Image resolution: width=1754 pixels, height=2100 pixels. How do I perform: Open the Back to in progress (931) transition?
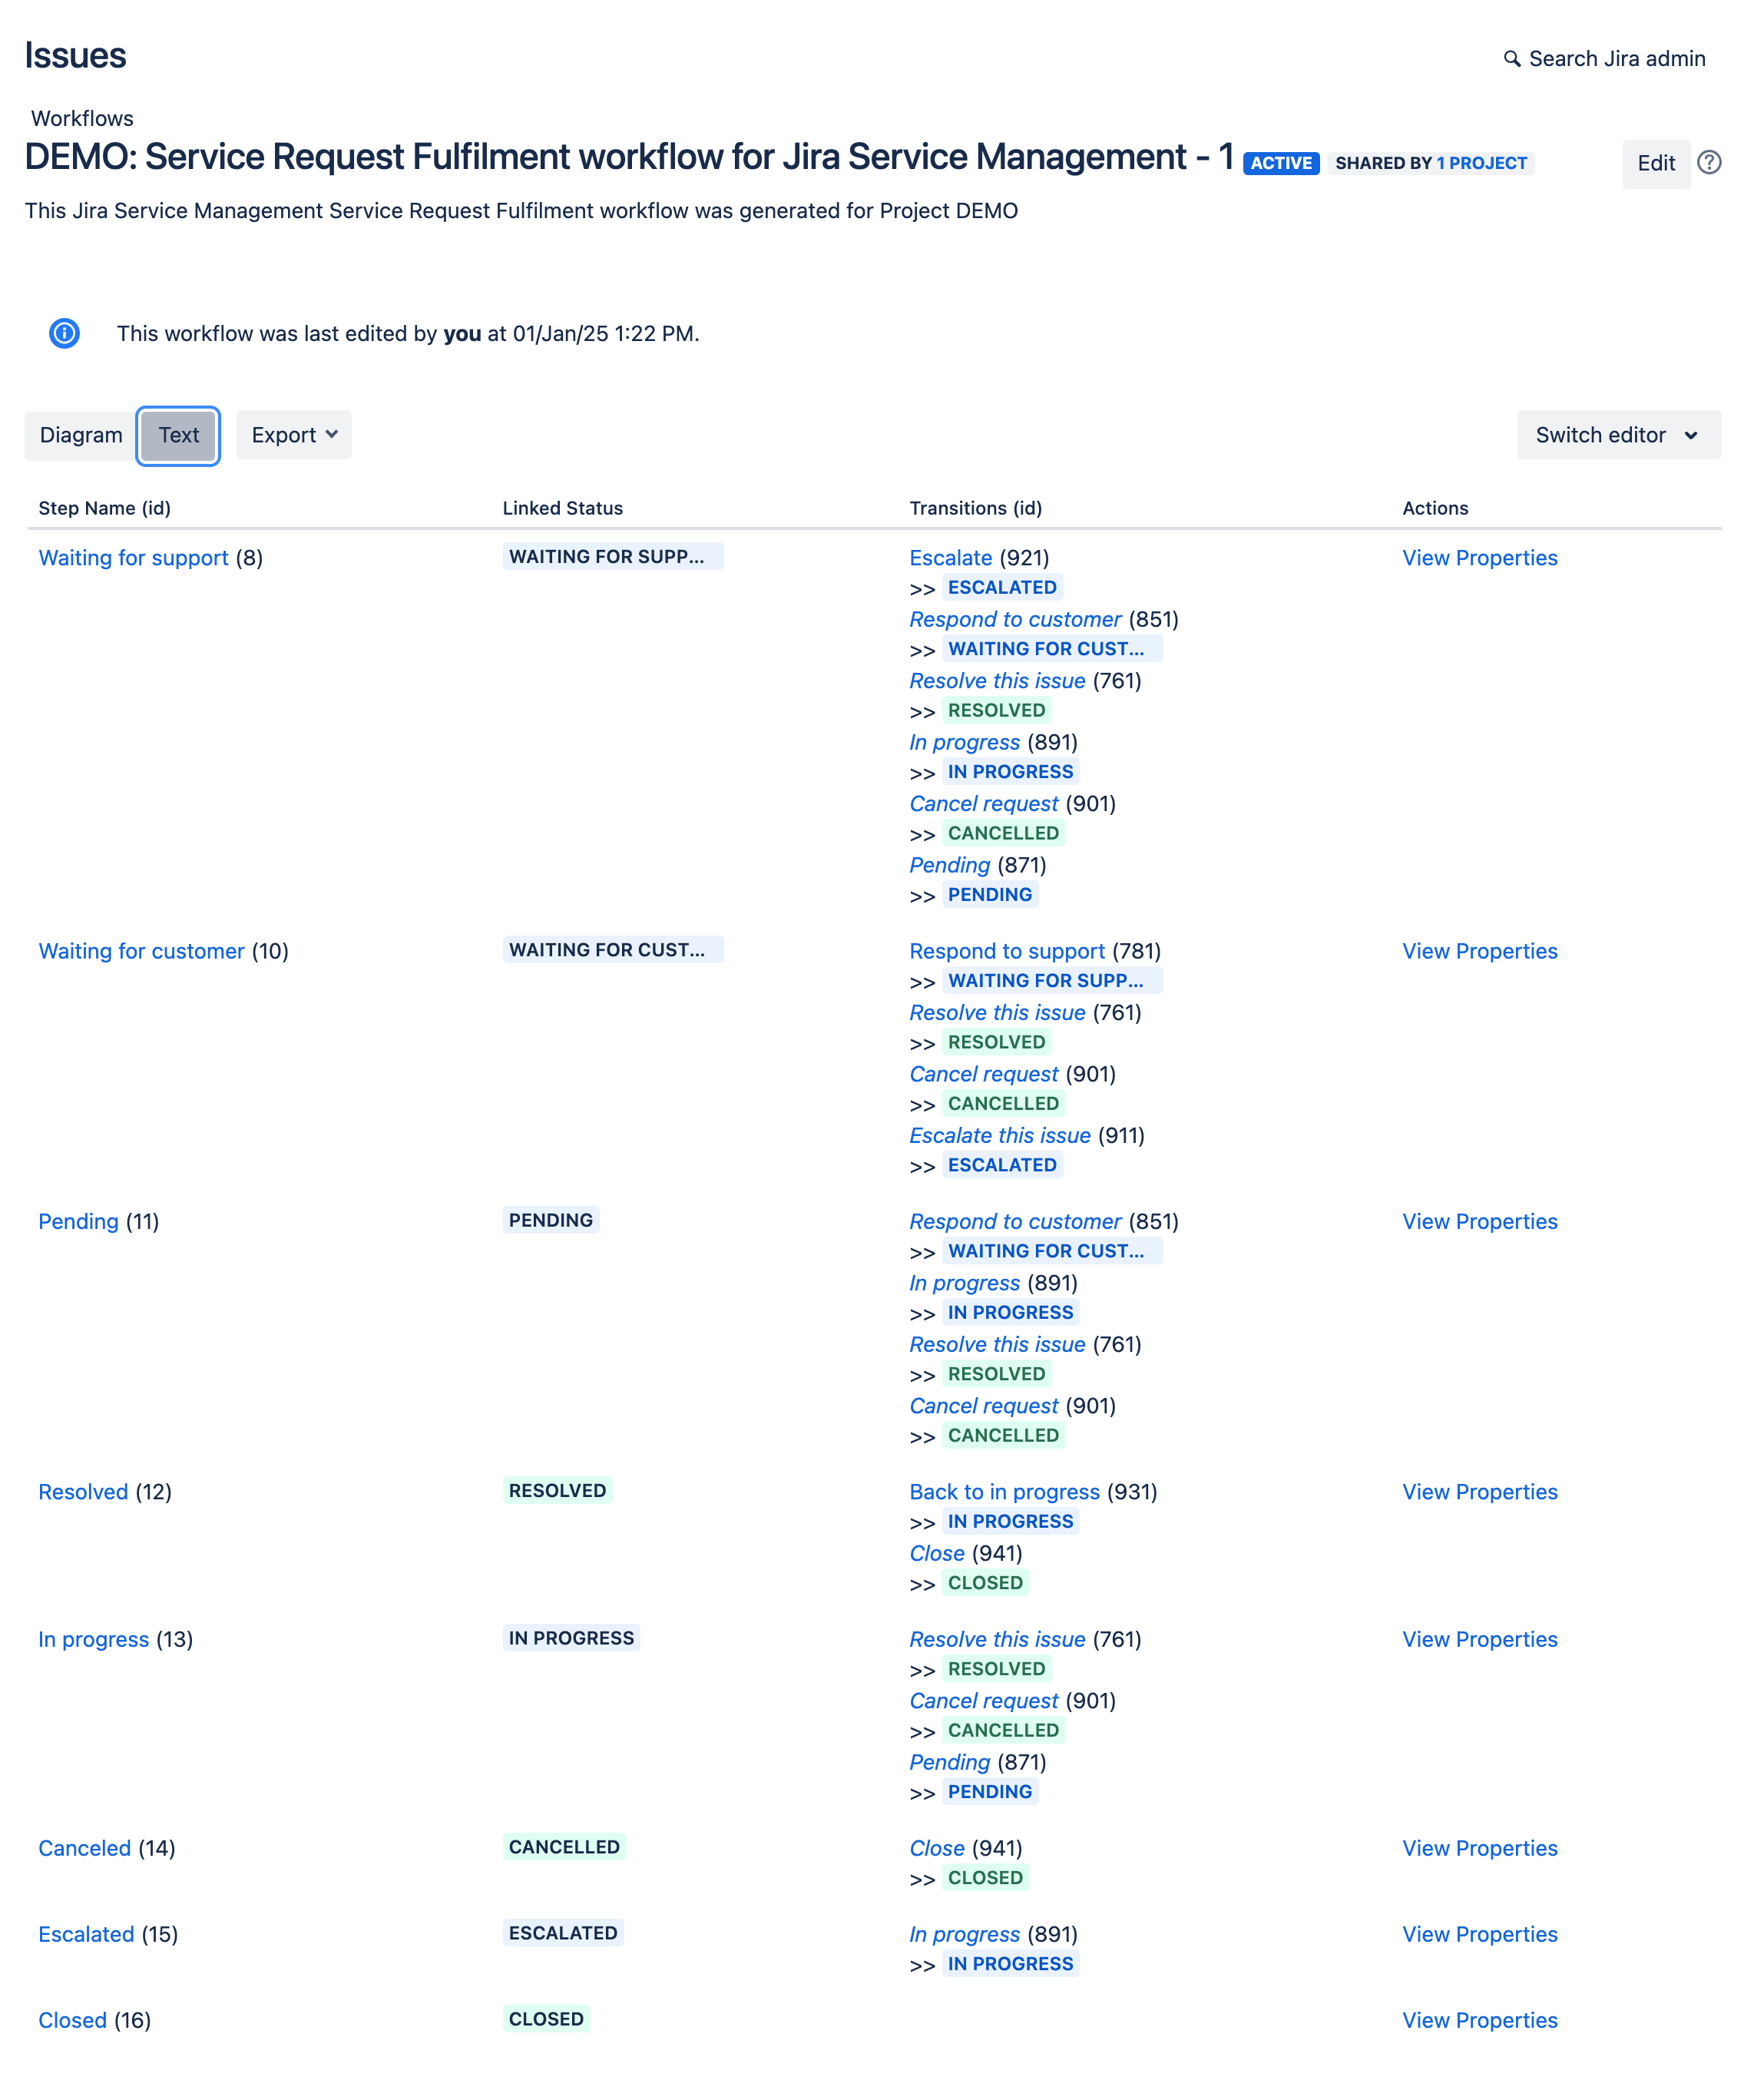[1004, 1491]
